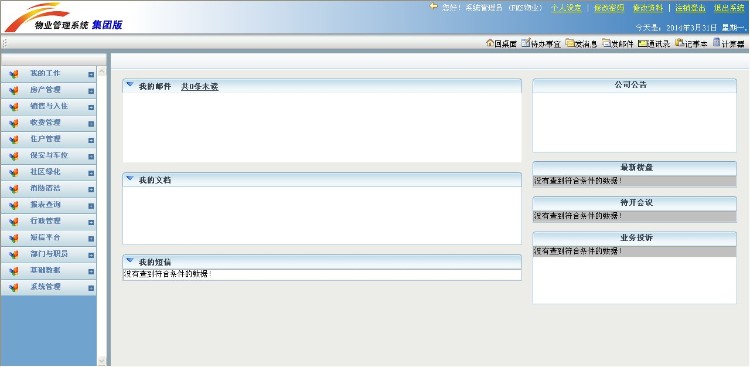Click the 我的短信 panel title
The width and height of the screenshot is (750, 367).
click(154, 263)
